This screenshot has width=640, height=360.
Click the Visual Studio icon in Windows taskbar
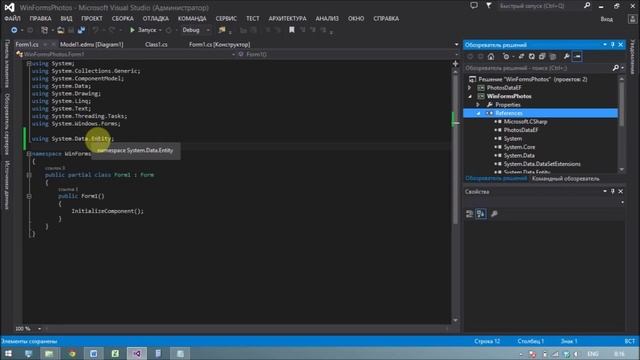point(137,353)
